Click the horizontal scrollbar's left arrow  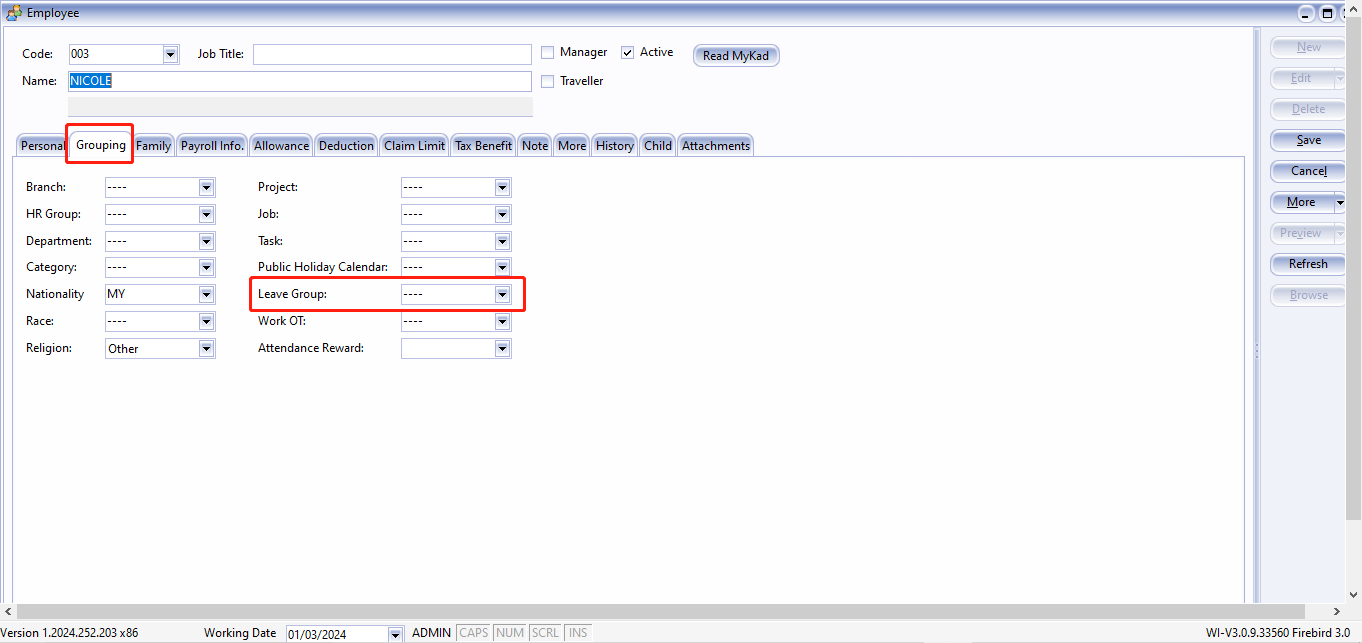[9, 610]
